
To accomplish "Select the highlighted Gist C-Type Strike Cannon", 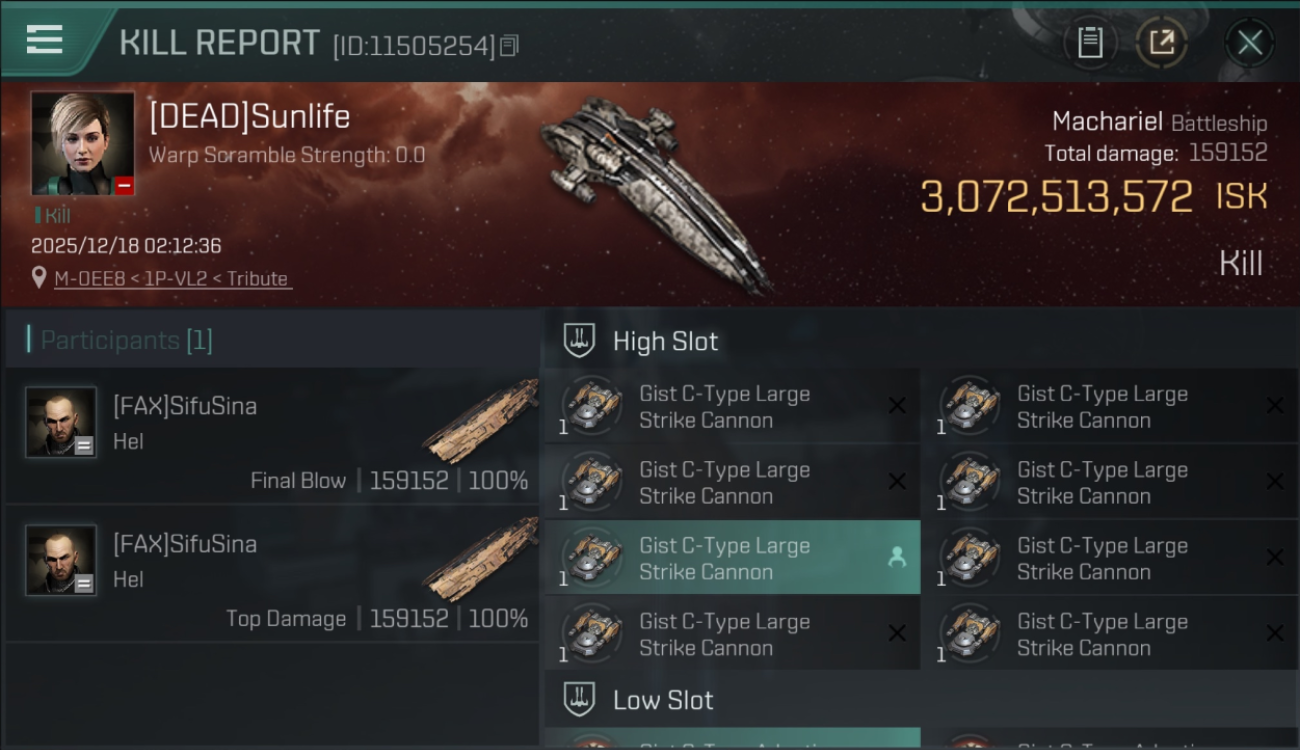I will pos(725,558).
